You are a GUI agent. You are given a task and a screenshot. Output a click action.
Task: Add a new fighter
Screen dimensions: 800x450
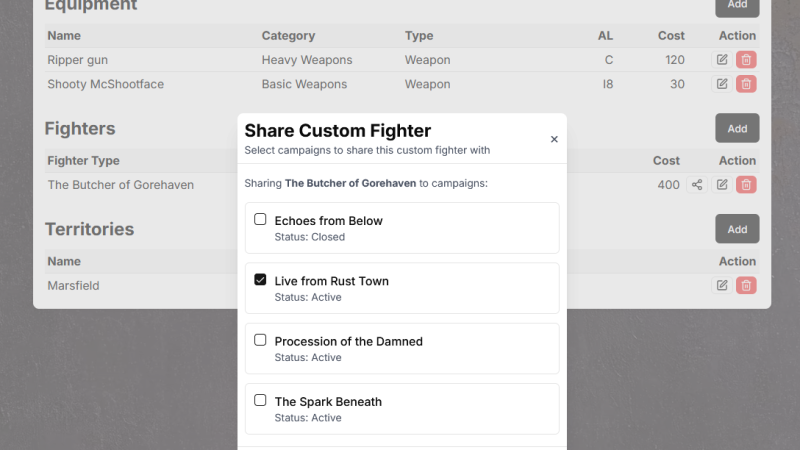(x=737, y=128)
